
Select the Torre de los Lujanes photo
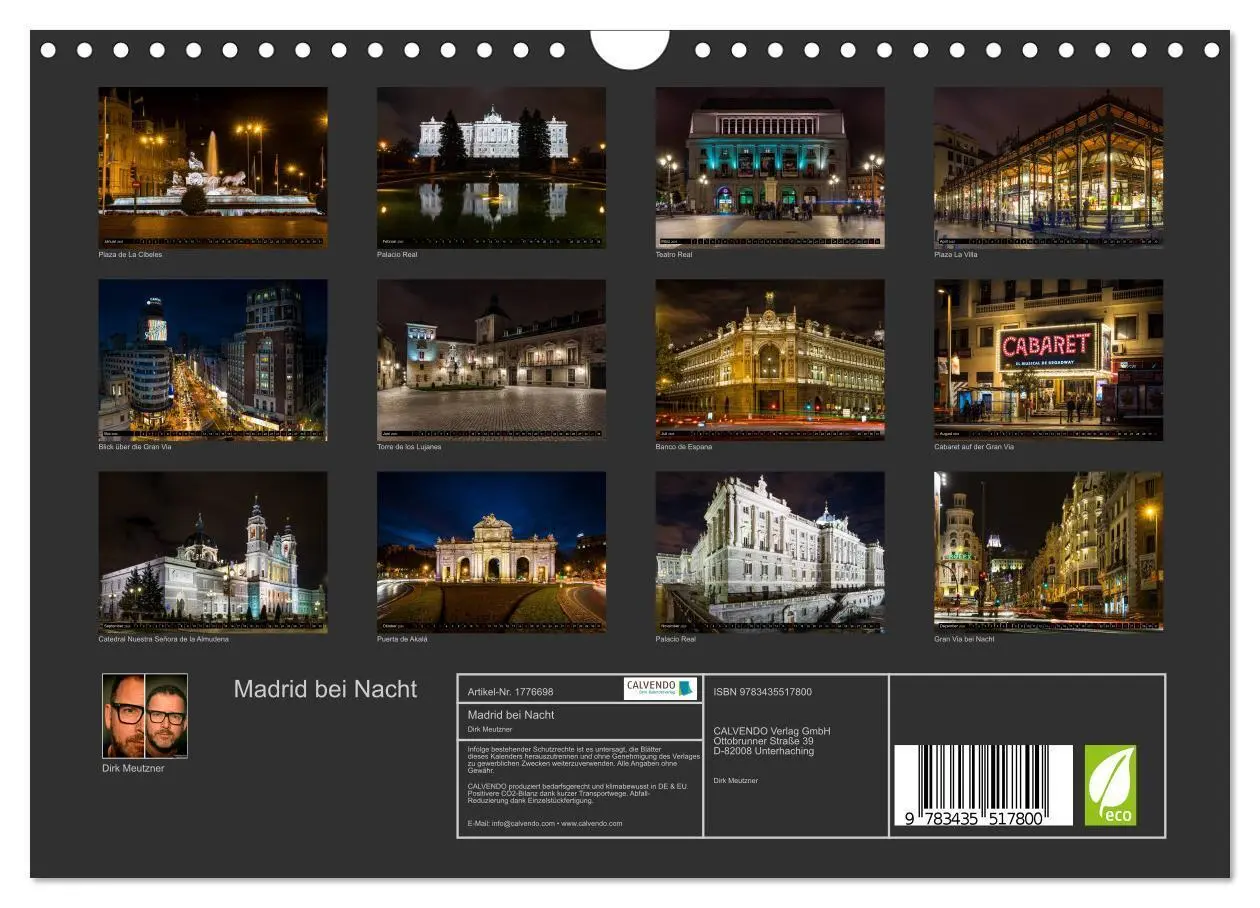(x=491, y=360)
